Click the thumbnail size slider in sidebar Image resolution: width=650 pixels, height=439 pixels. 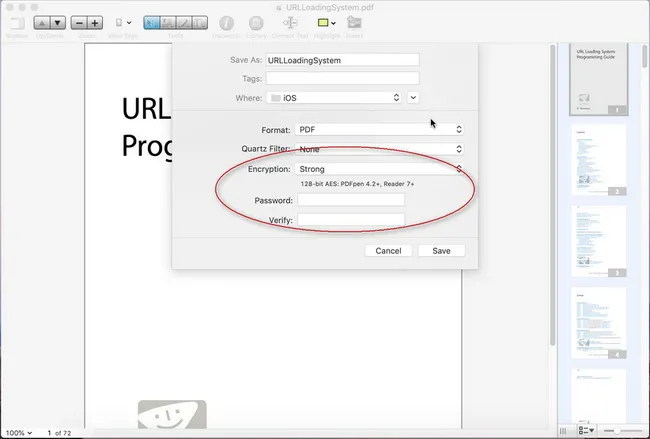(619, 431)
